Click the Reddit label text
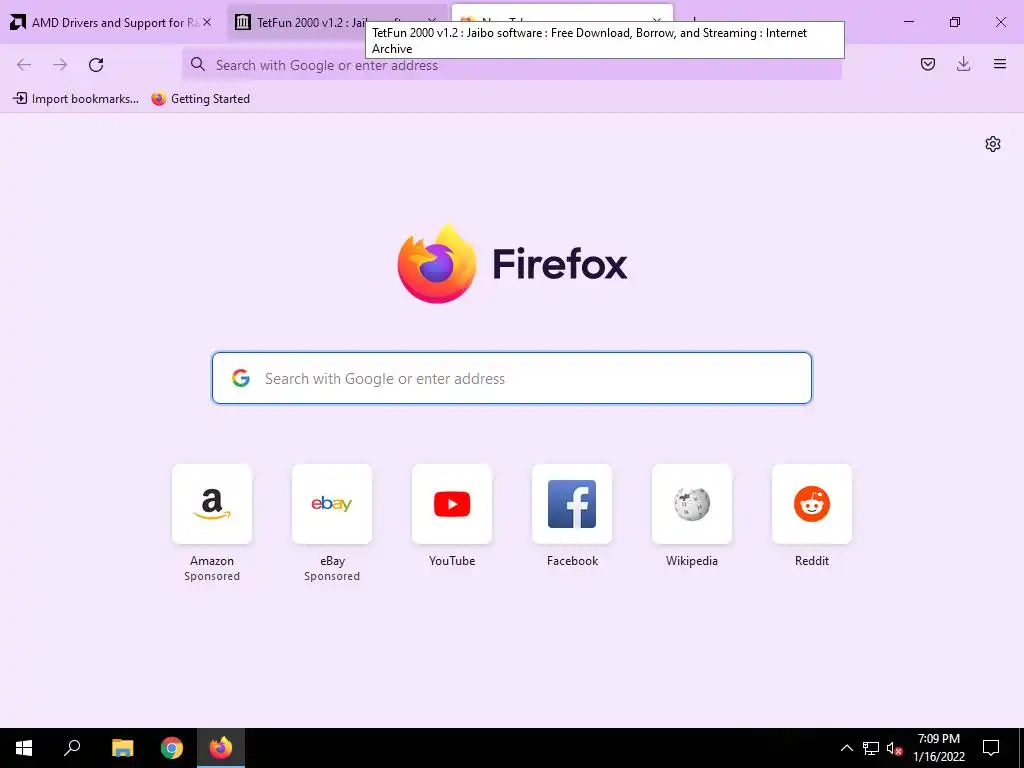Screen dimensions: 1024x768 [812, 560]
